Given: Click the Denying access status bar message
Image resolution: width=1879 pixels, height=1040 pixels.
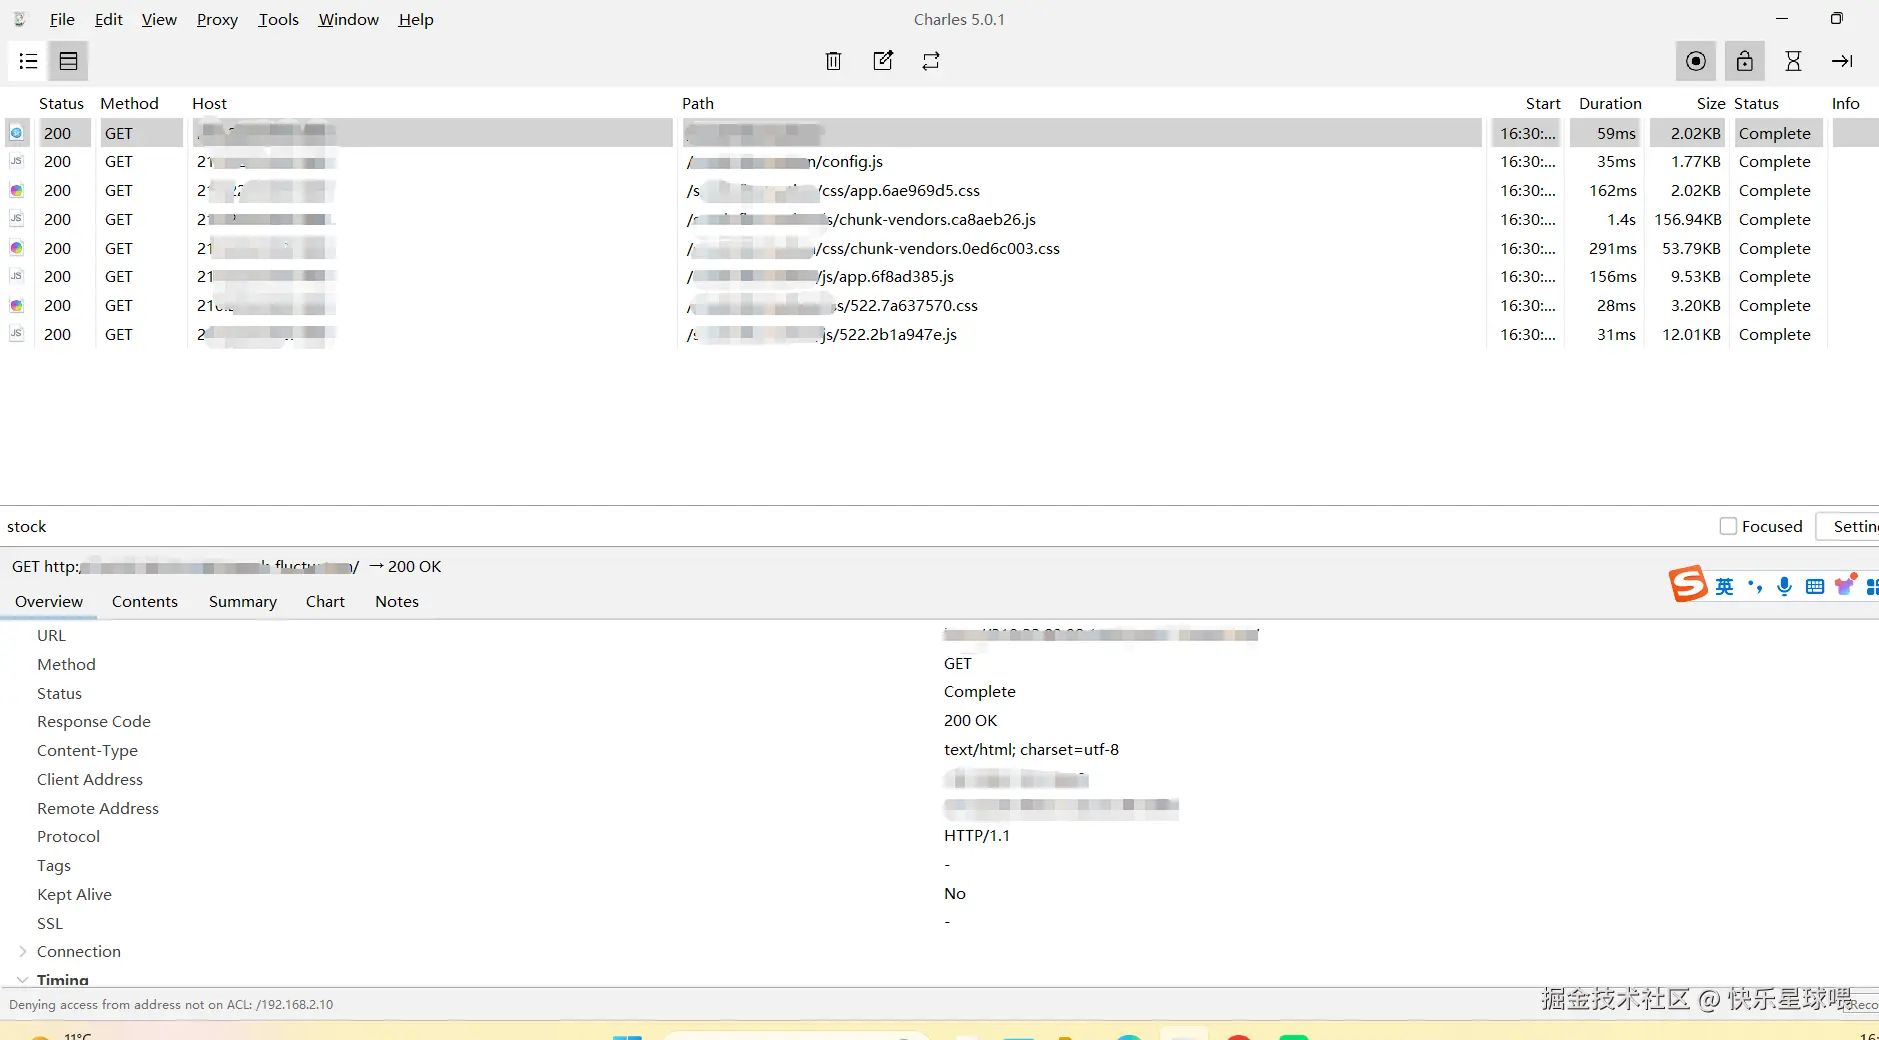Looking at the screenshot, I should 171,1004.
